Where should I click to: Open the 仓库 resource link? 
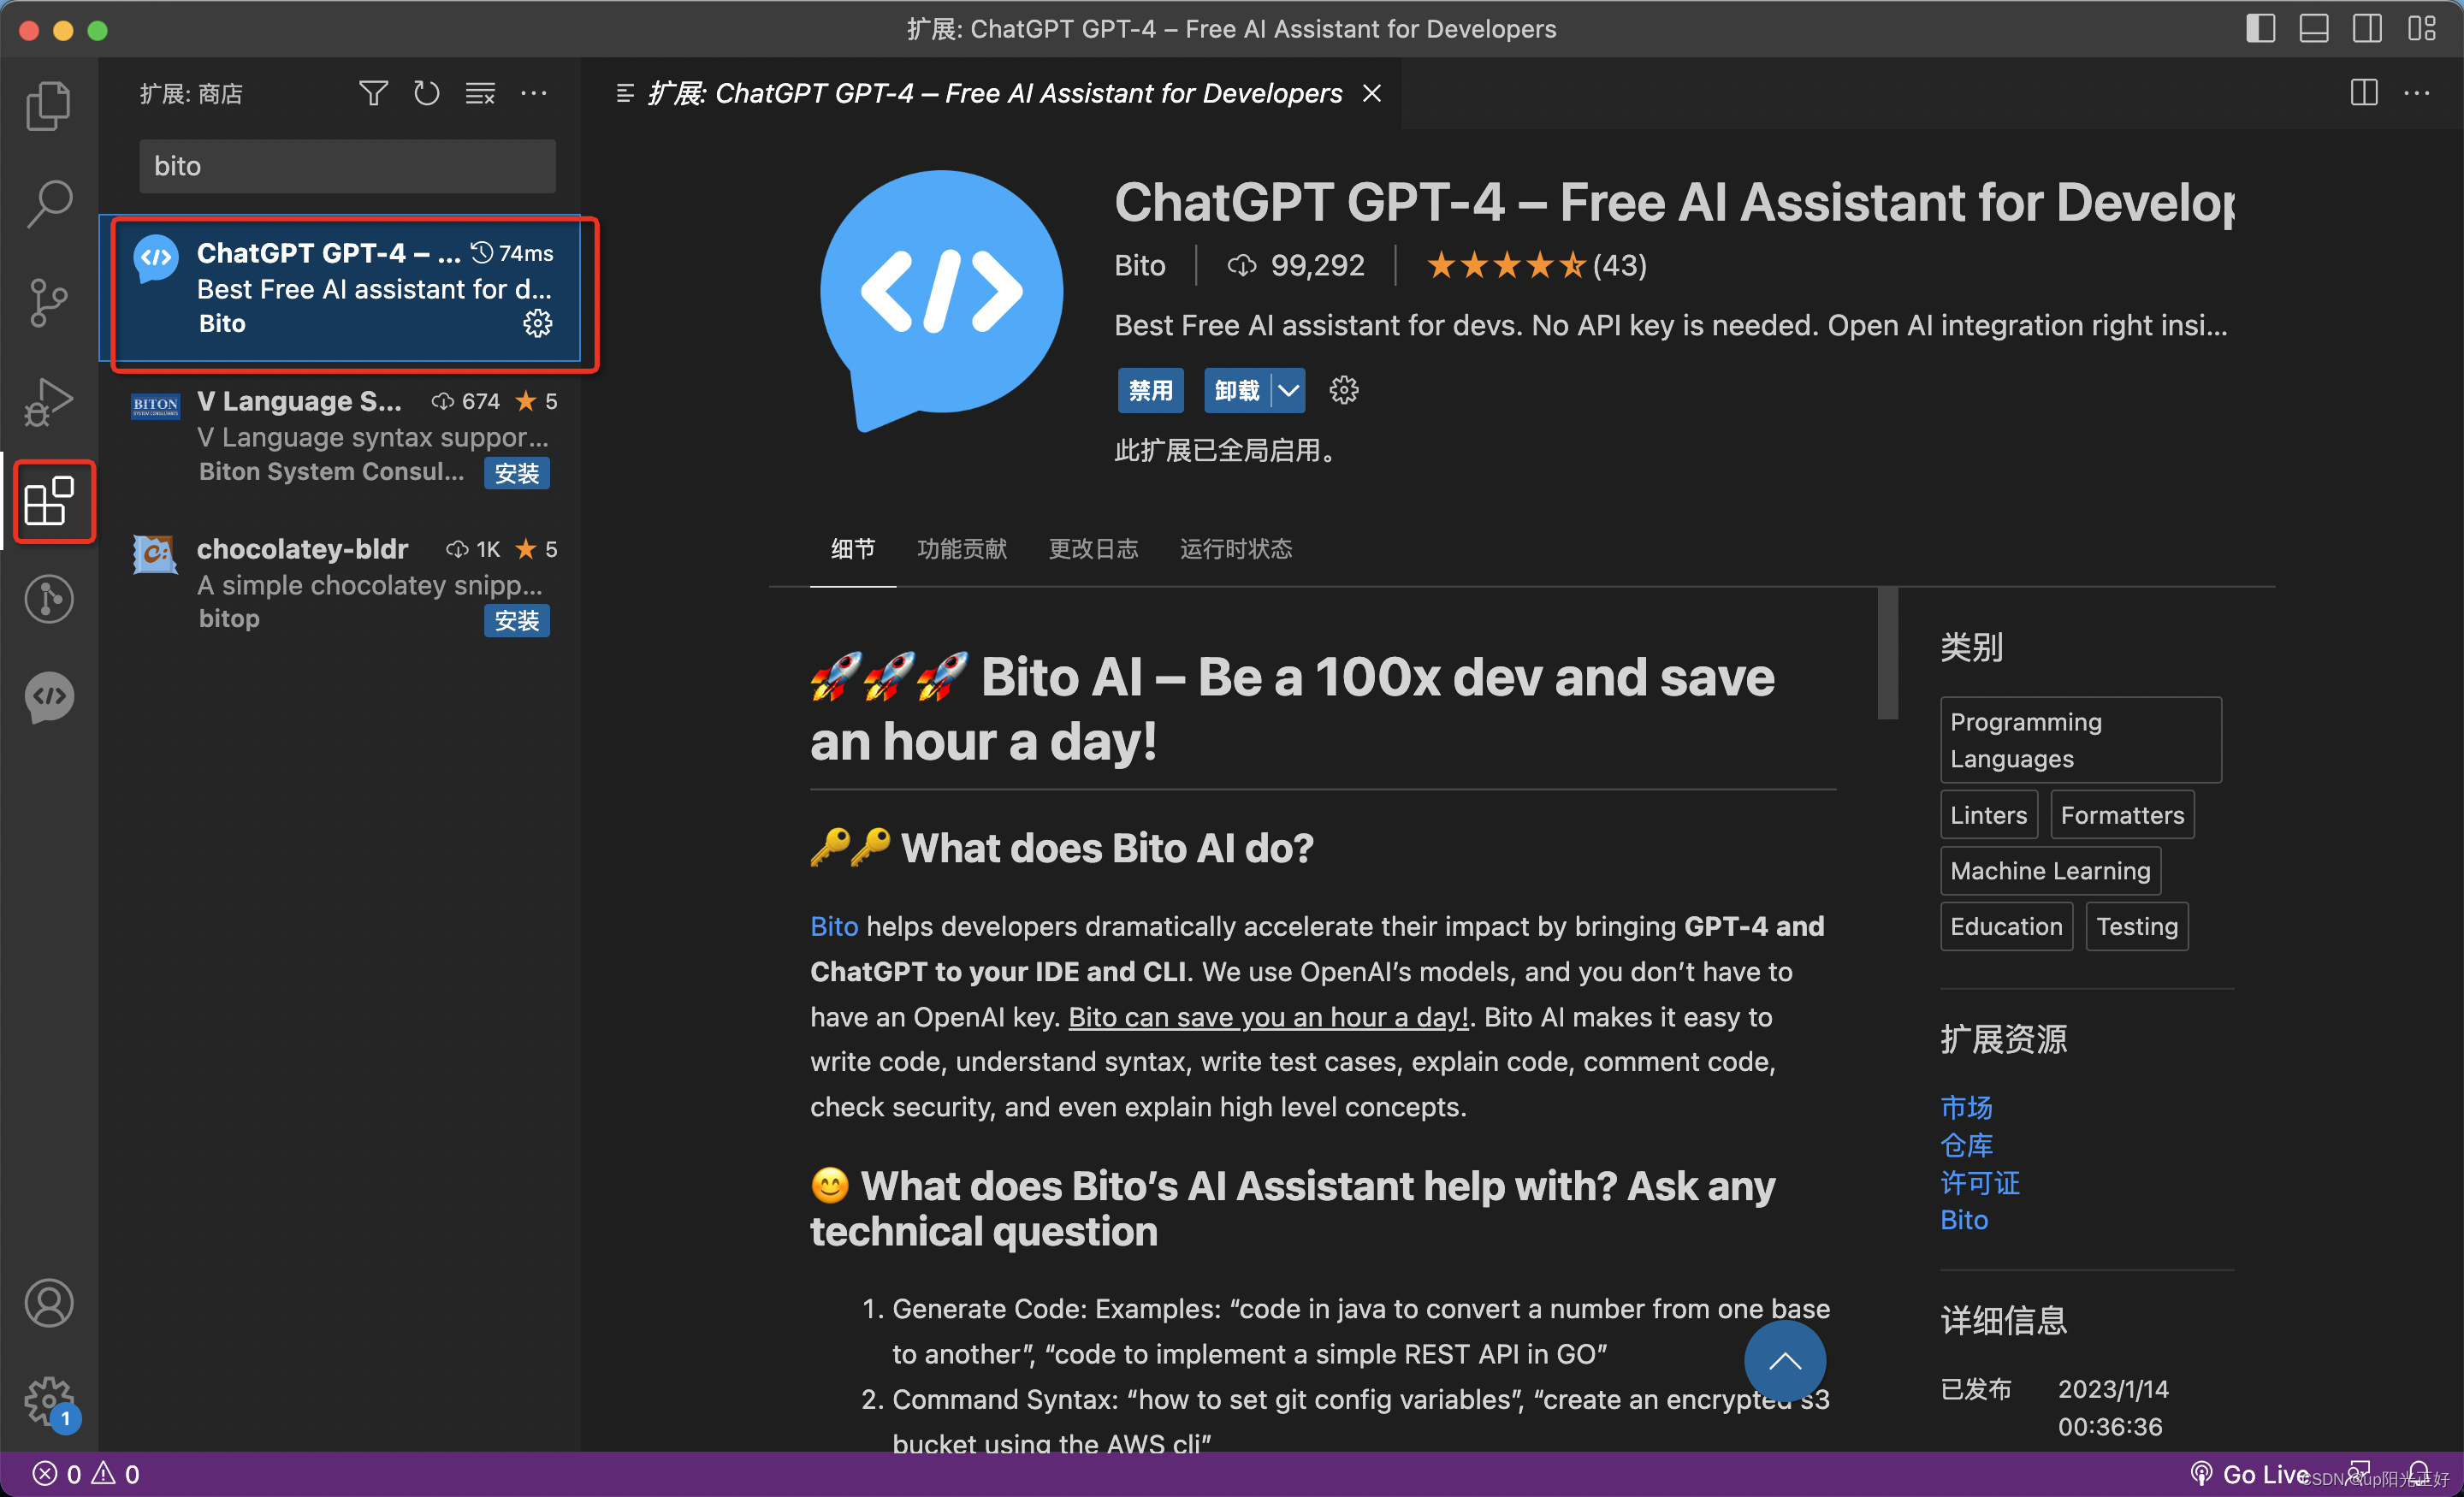point(1965,1145)
